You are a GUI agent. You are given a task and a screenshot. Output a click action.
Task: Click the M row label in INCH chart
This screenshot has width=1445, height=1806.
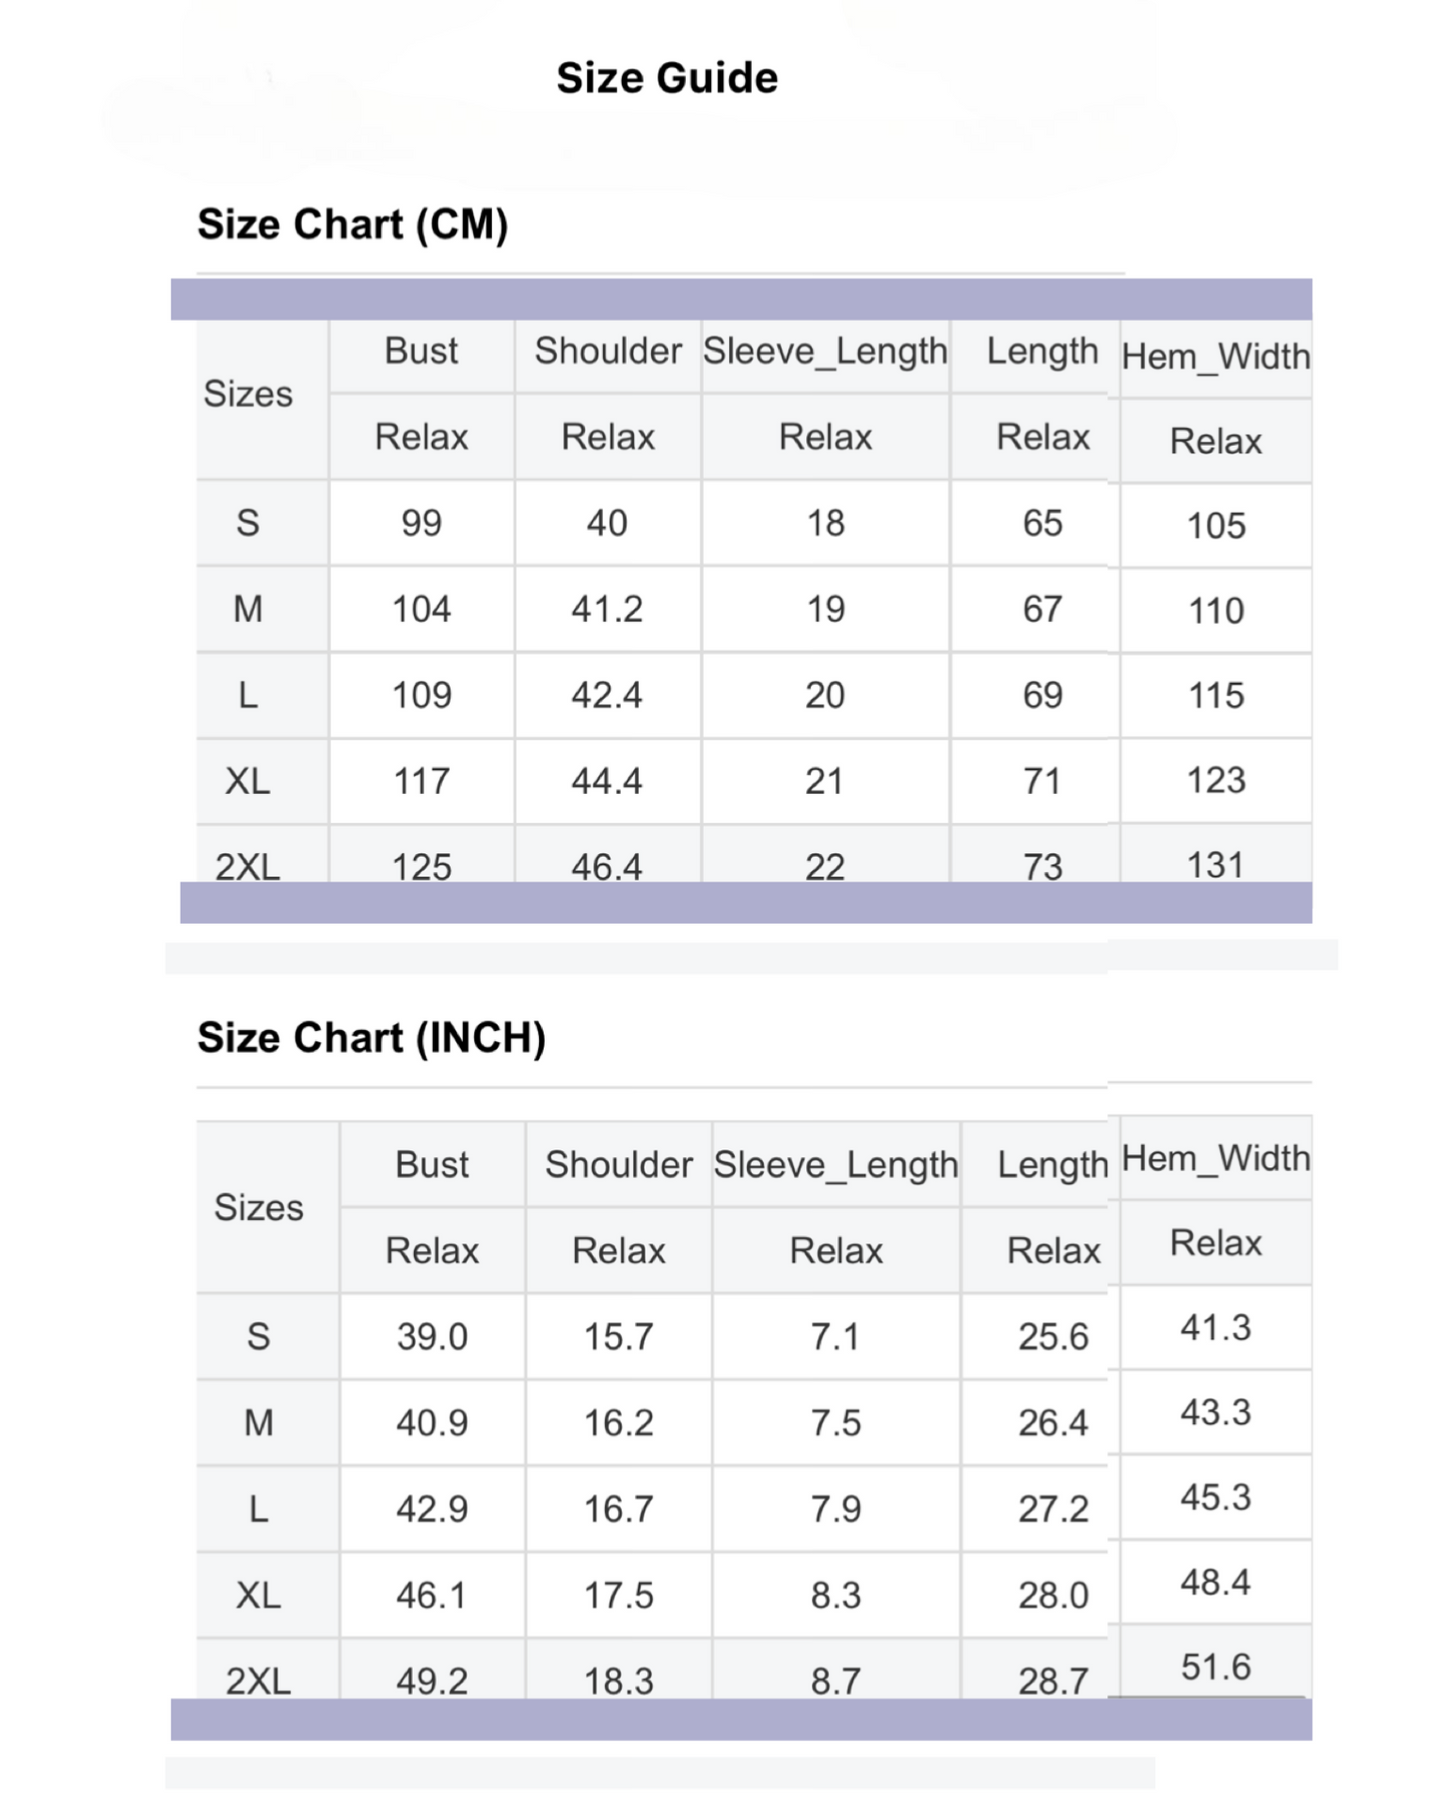coord(258,1423)
